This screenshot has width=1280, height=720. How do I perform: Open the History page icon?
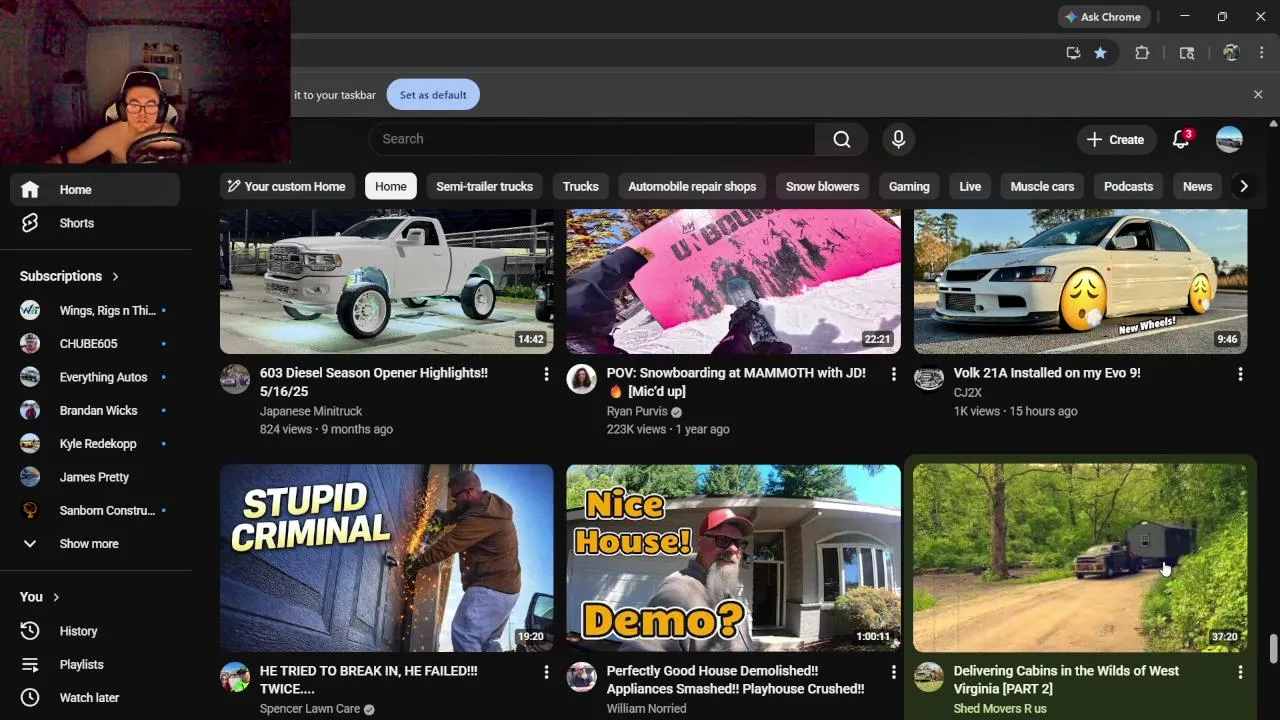tap(30, 631)
